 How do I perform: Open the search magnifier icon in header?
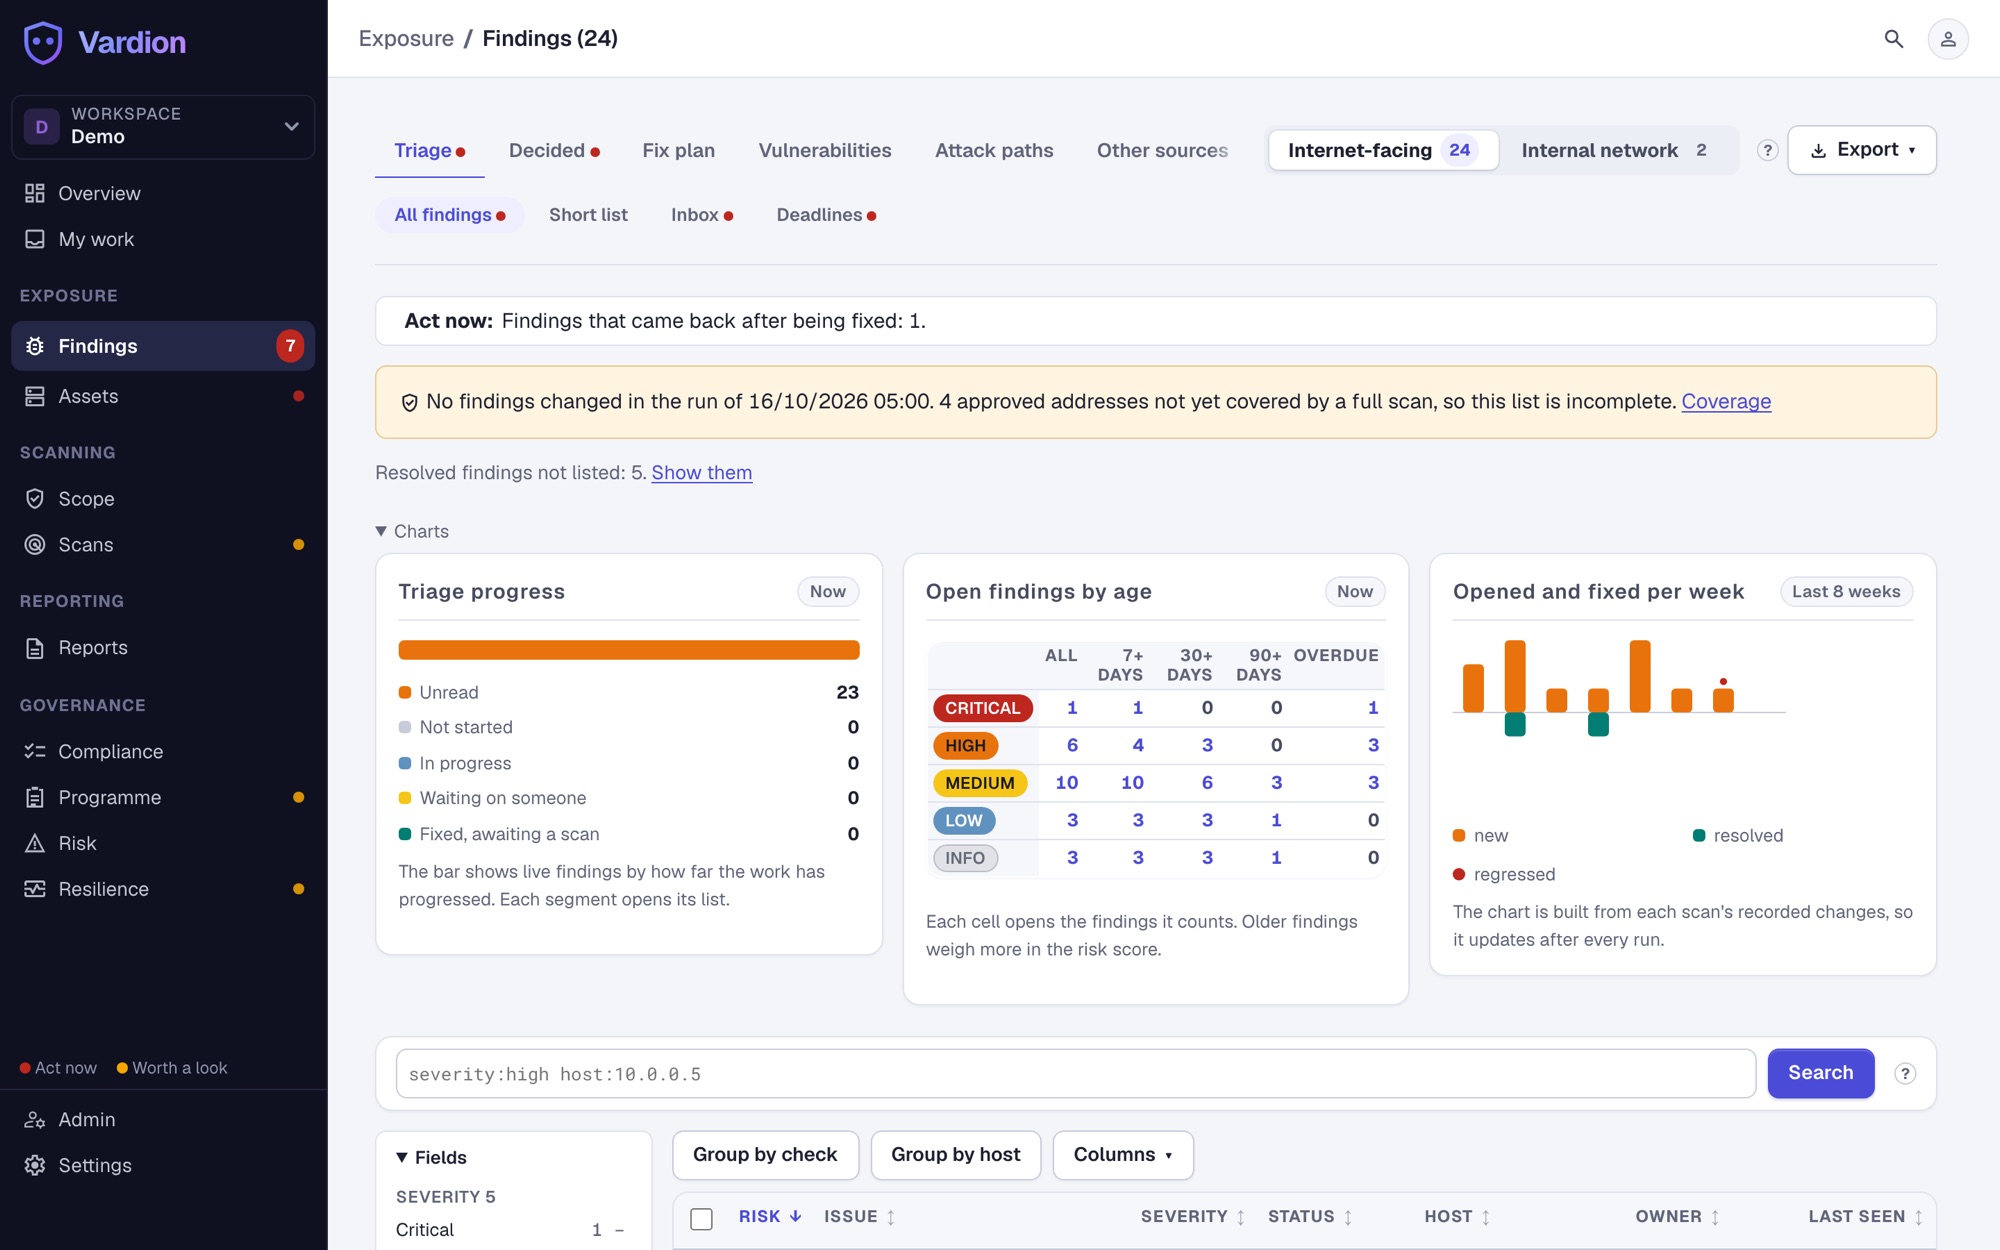1893,38
